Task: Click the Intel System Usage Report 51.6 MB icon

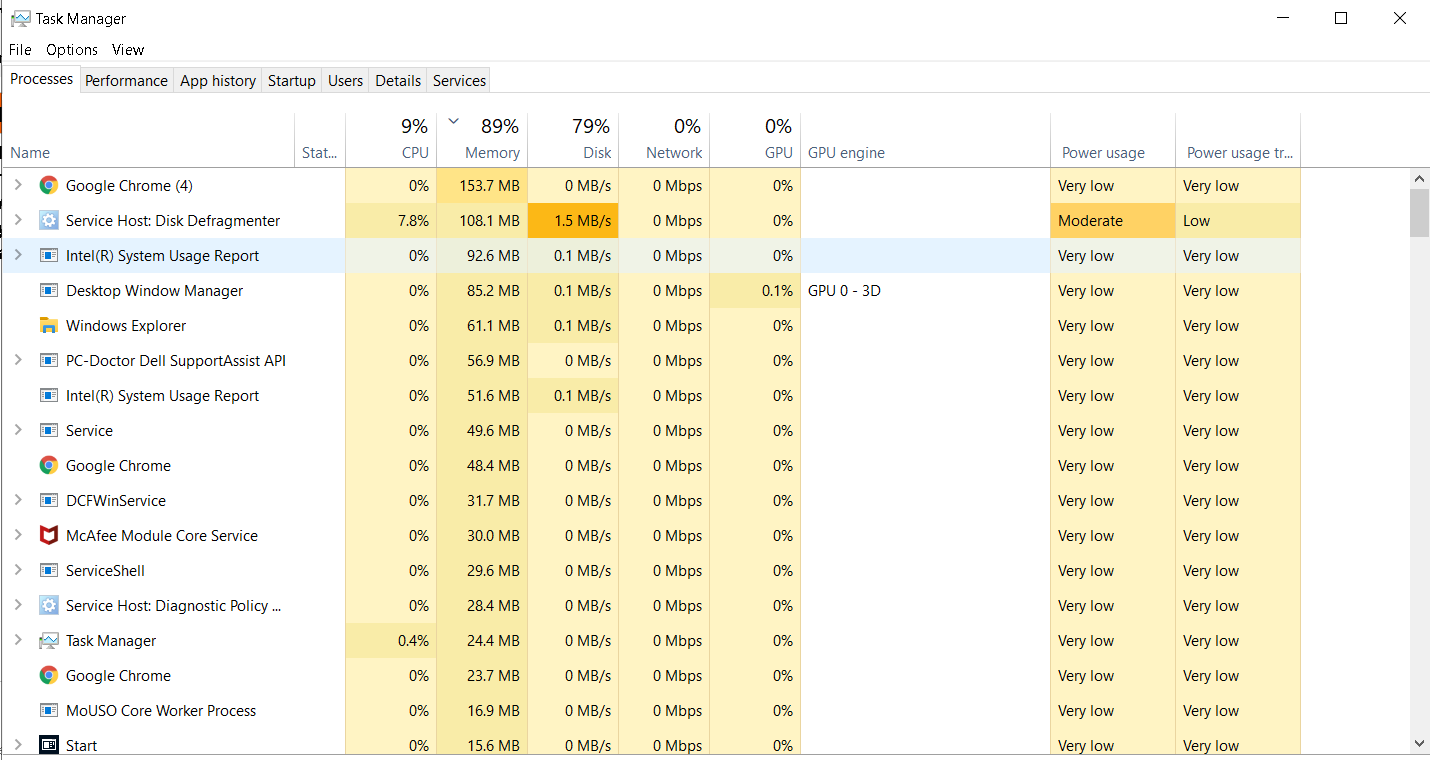Action: (x=48, y=395)
